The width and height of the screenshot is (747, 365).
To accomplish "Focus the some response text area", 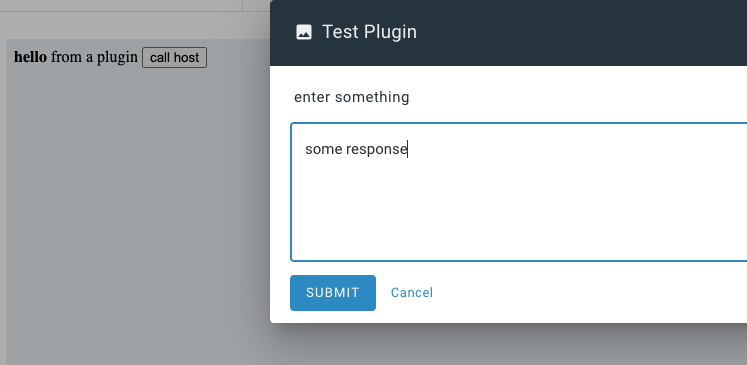I will [519, 192].
